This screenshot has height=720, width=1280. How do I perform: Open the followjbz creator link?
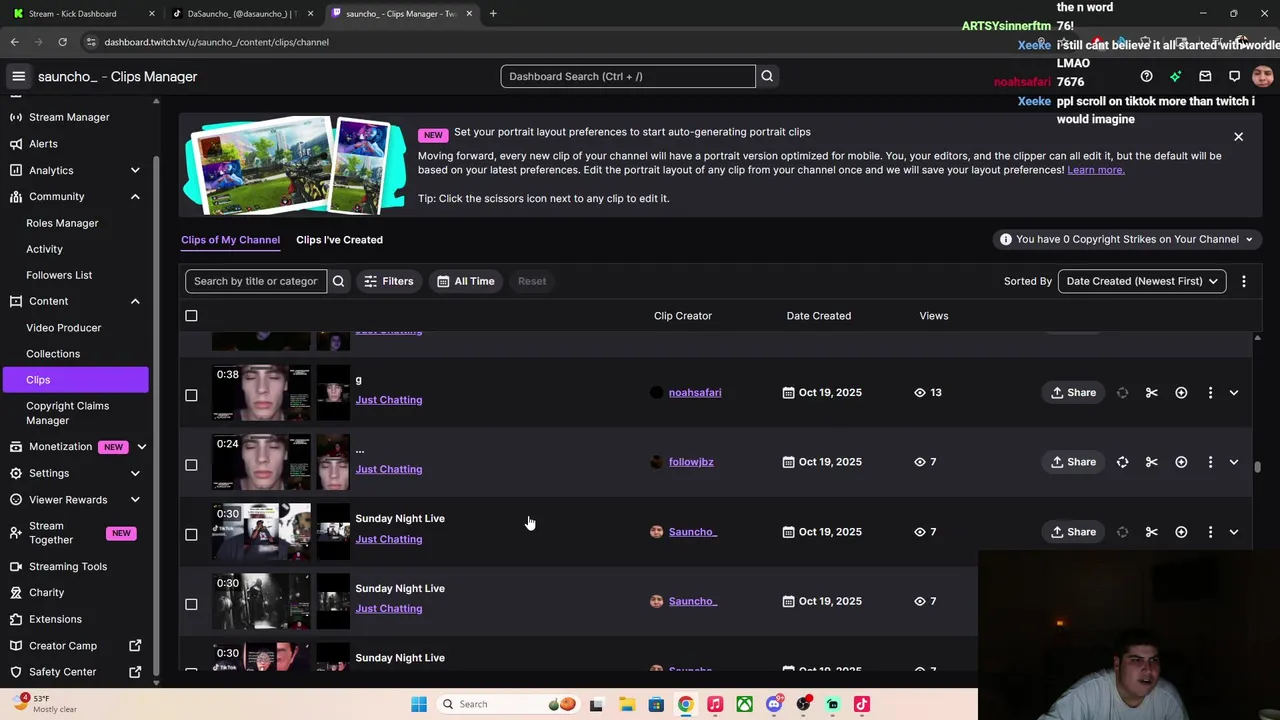pos(691,462)
